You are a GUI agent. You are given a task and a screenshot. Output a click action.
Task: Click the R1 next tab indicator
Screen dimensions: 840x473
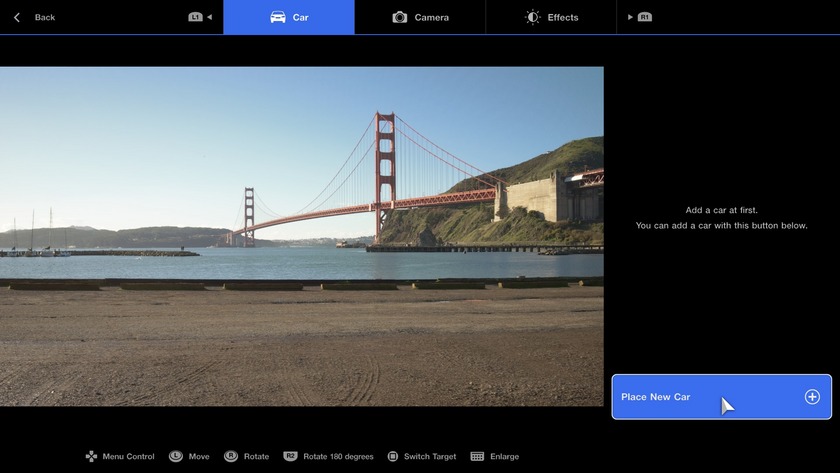pyautogui.click(x=640, y=17)
